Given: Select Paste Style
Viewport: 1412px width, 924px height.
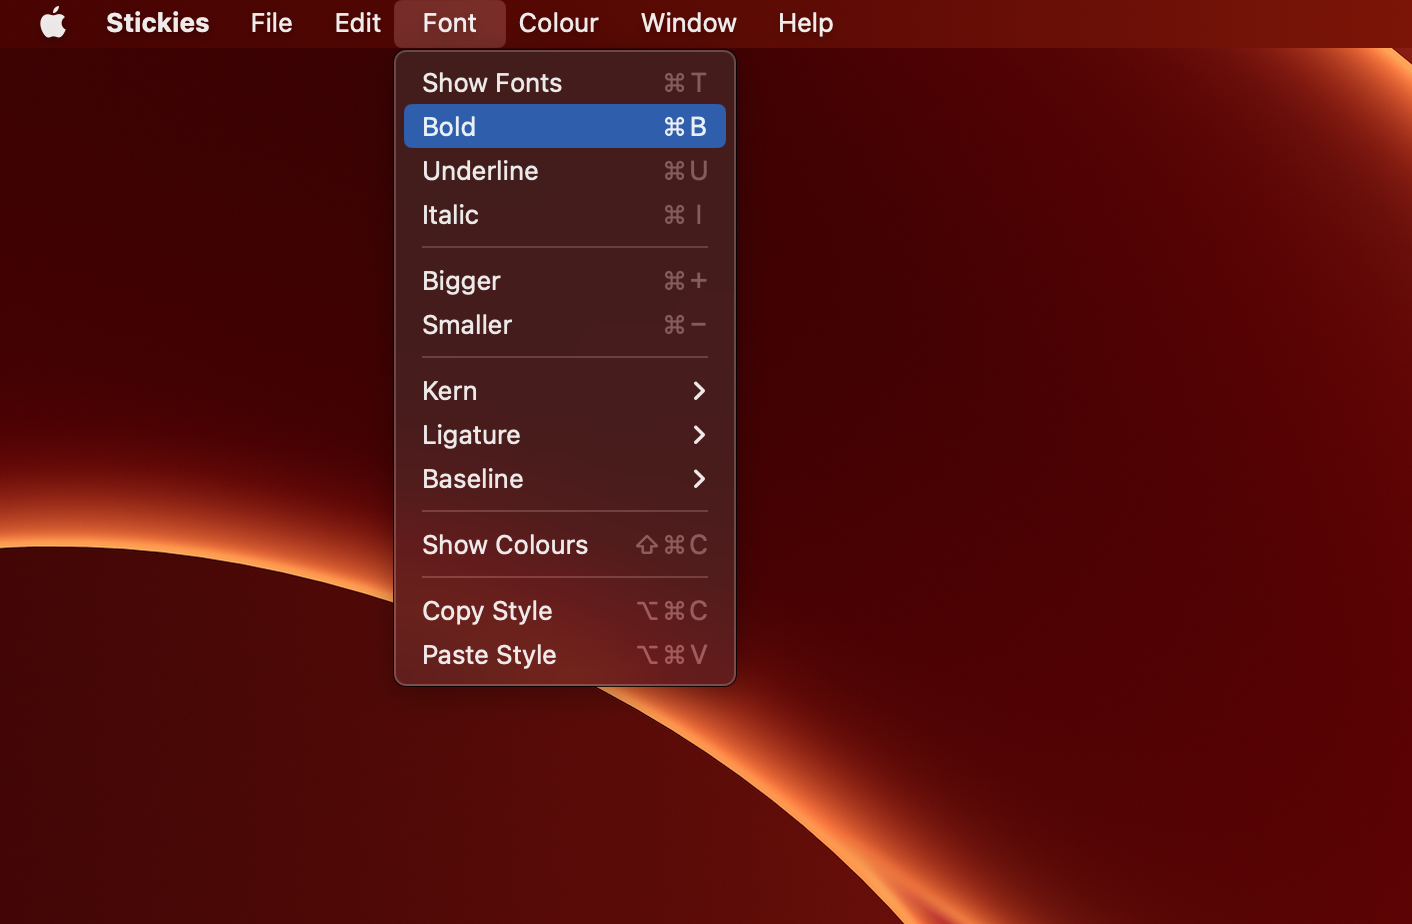Looking at the screenshot, I should point(489,655).
